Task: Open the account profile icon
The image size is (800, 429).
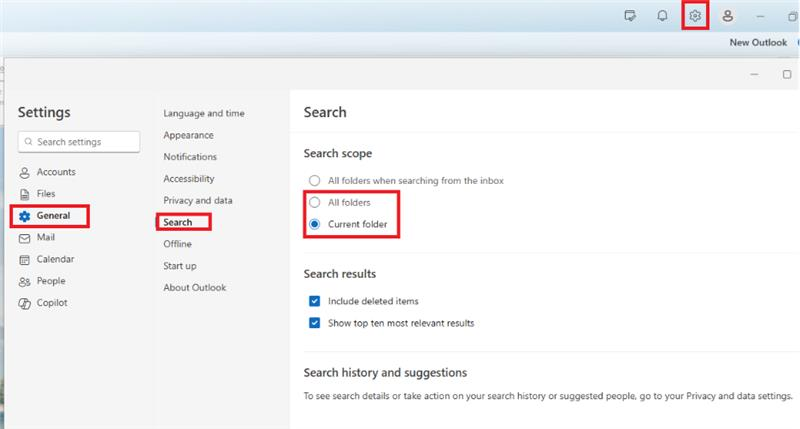Action: coord(728,16)
